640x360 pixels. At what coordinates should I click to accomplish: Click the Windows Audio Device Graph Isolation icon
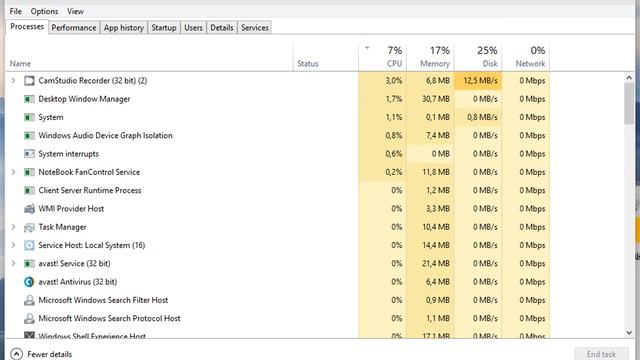(29, 136)
